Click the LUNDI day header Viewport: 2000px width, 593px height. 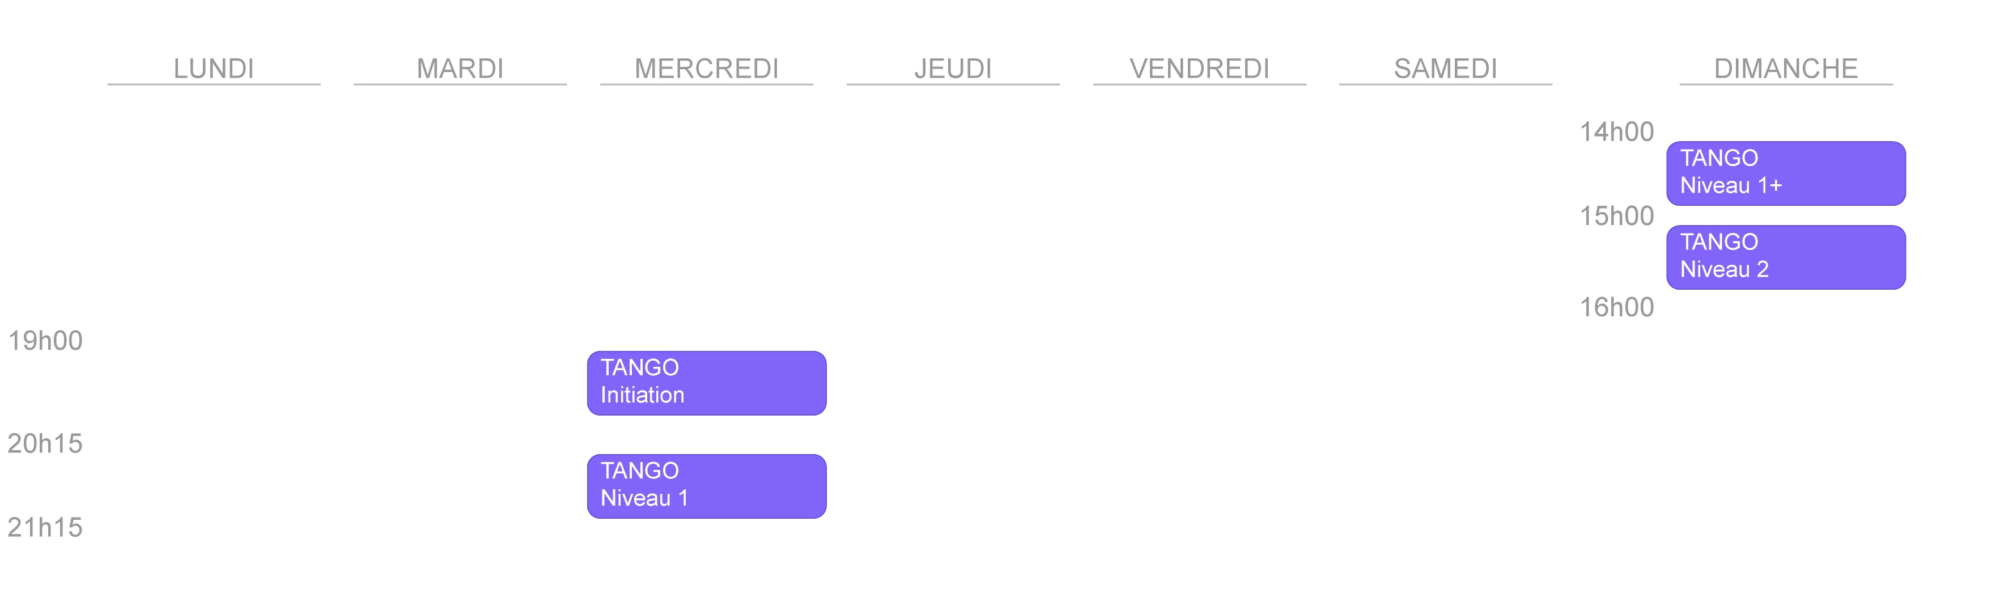click(214, 68)
